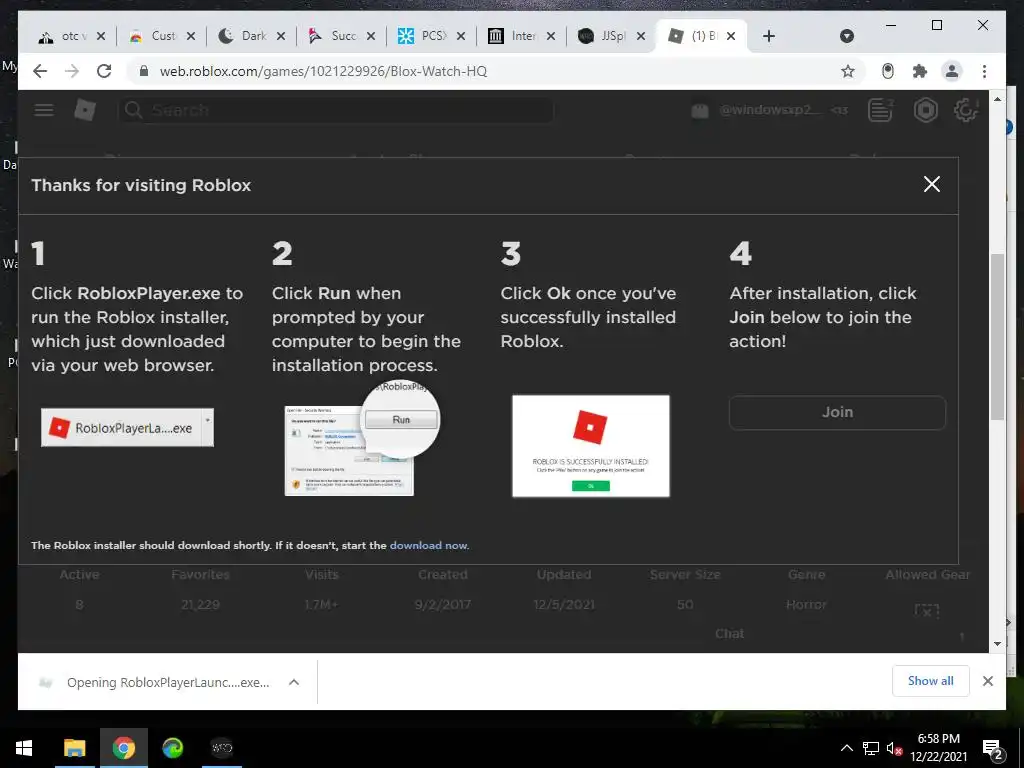Click the 'Opening RobloxPlayerLaunc....exe' download item
This screenshot has height=768, width=1024.
[168, 682]
